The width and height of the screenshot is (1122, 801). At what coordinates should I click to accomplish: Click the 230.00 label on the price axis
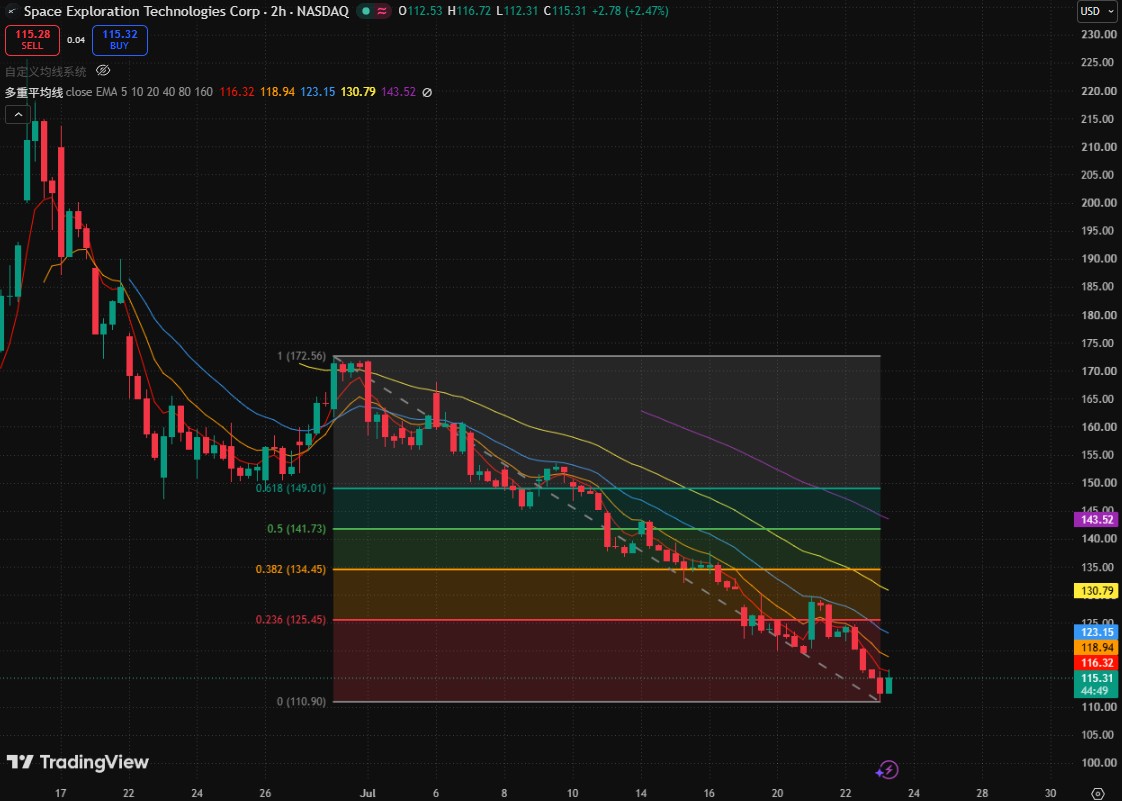point(1099,34)
